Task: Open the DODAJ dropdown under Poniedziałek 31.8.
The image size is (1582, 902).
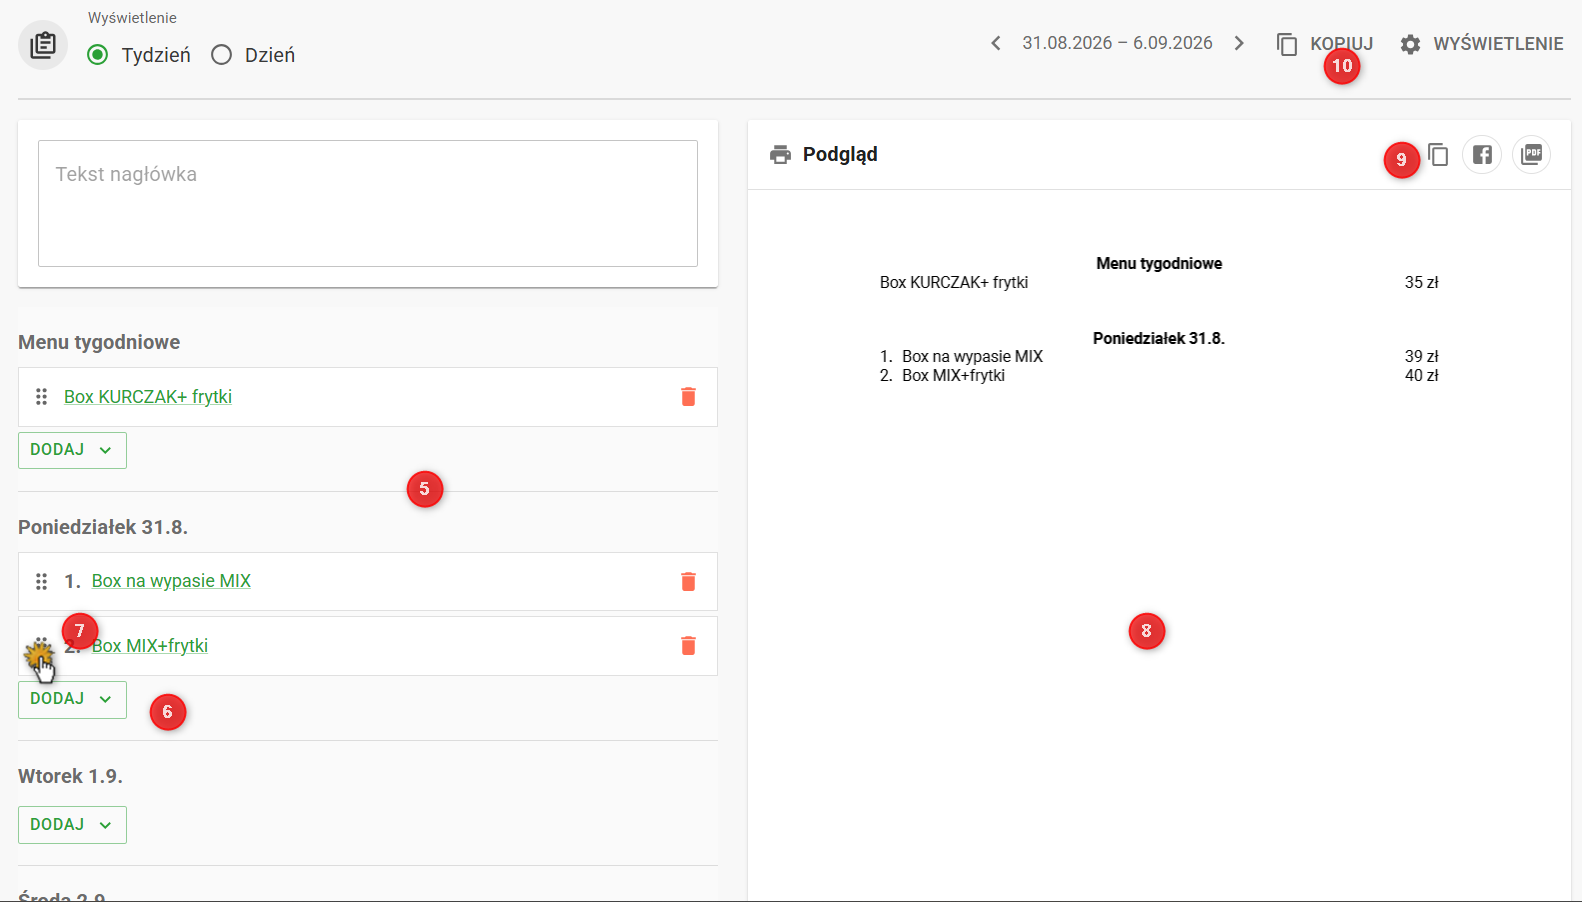Action: coord(72,699)
